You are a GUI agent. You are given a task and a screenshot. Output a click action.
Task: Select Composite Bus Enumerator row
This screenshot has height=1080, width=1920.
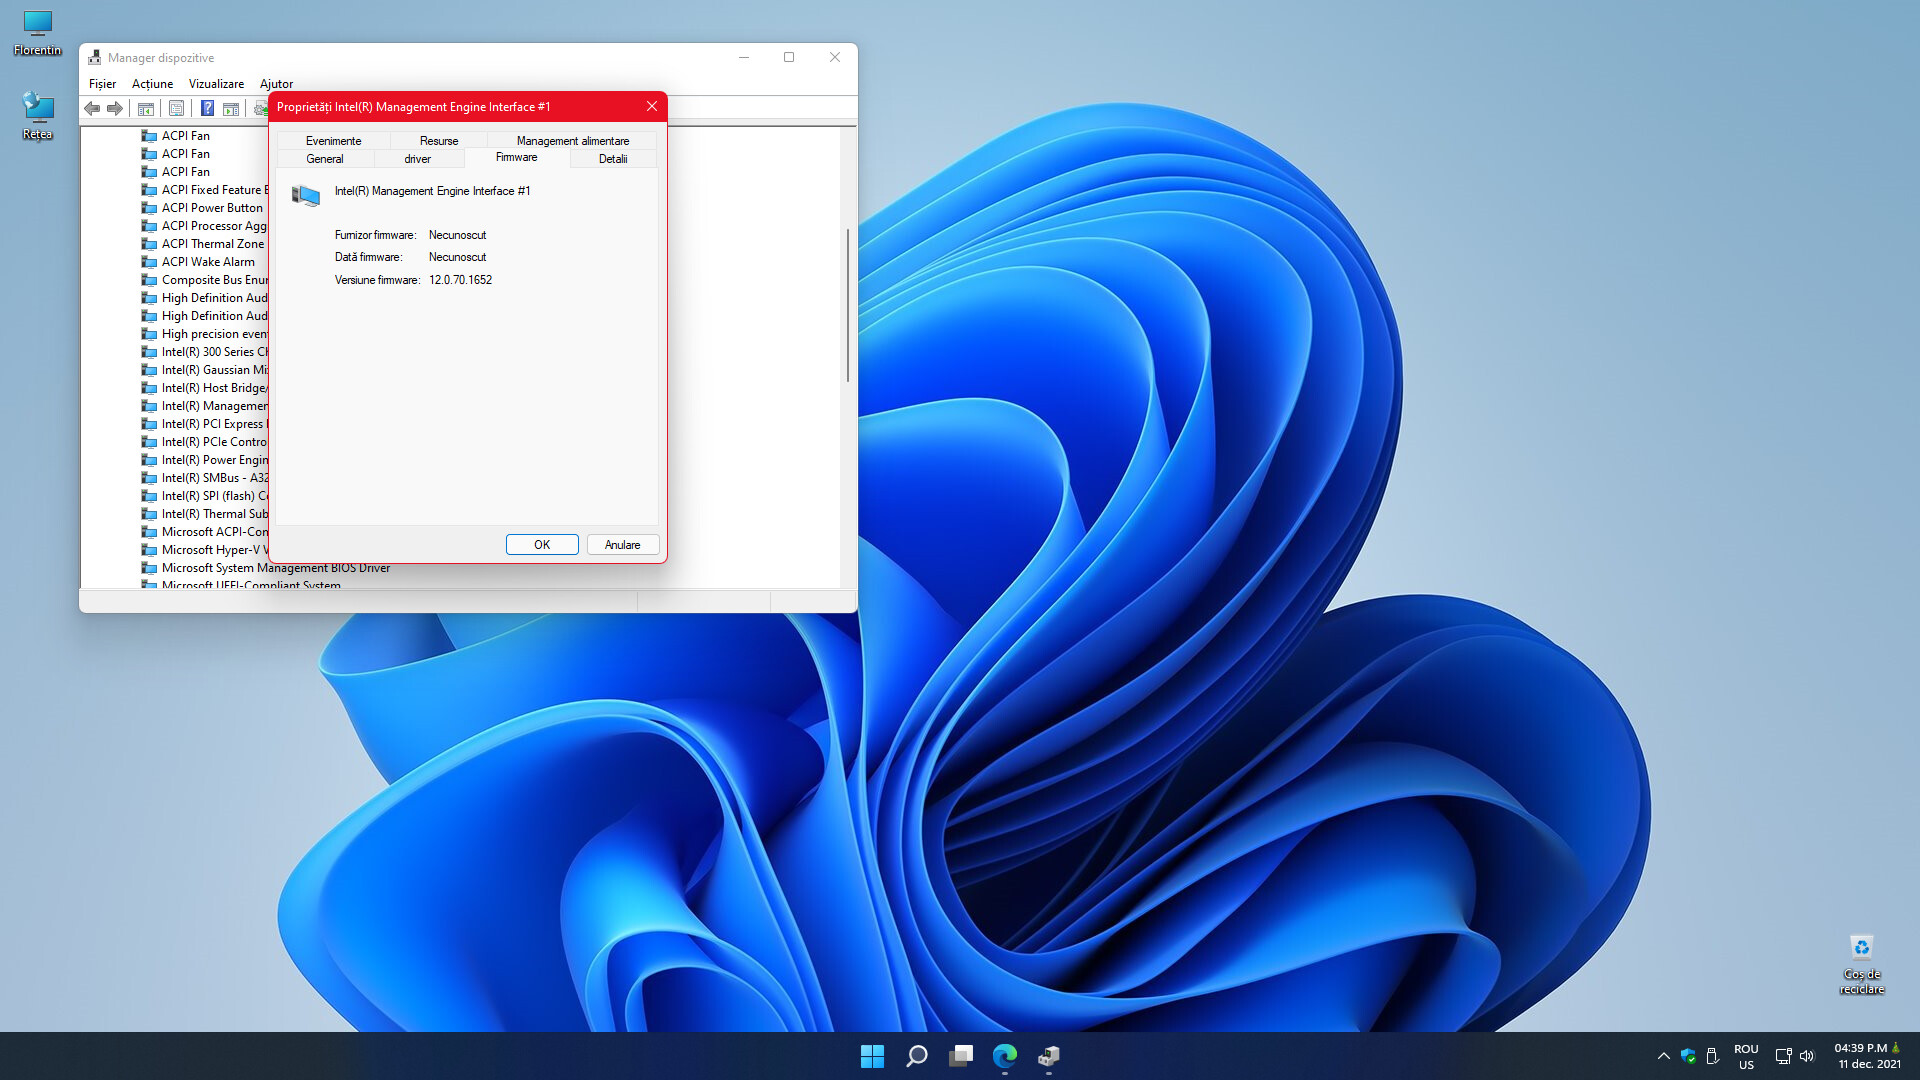coord(205,280)
